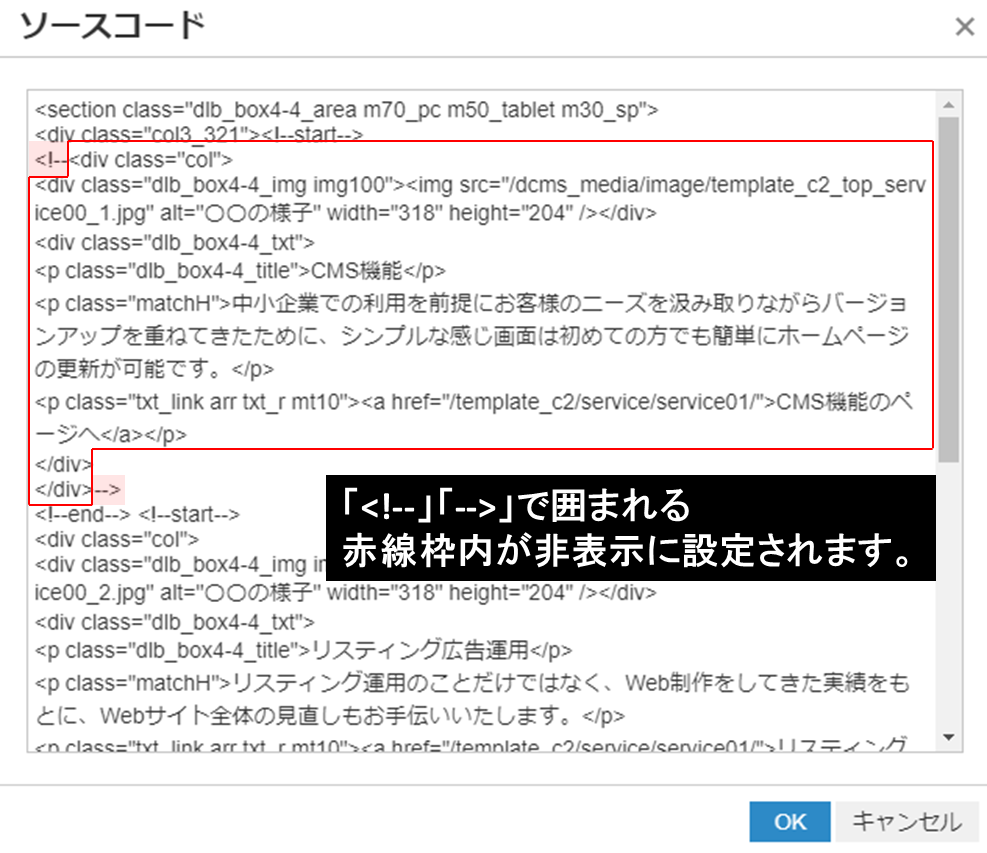The height and width of the screenshot is (853, 987).
Task: Click the line 'ンアップを重ねてきたために'
Action: 472,336
